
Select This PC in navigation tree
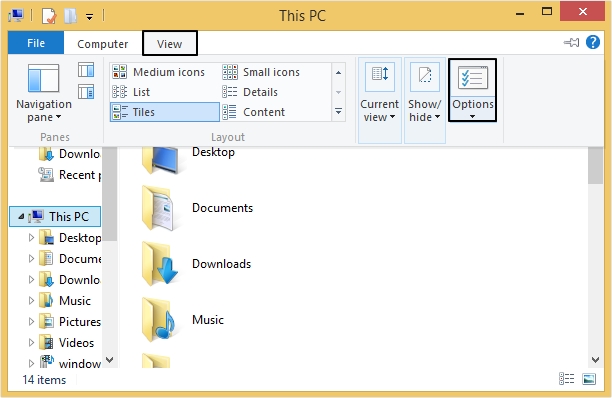click(55, 217)
